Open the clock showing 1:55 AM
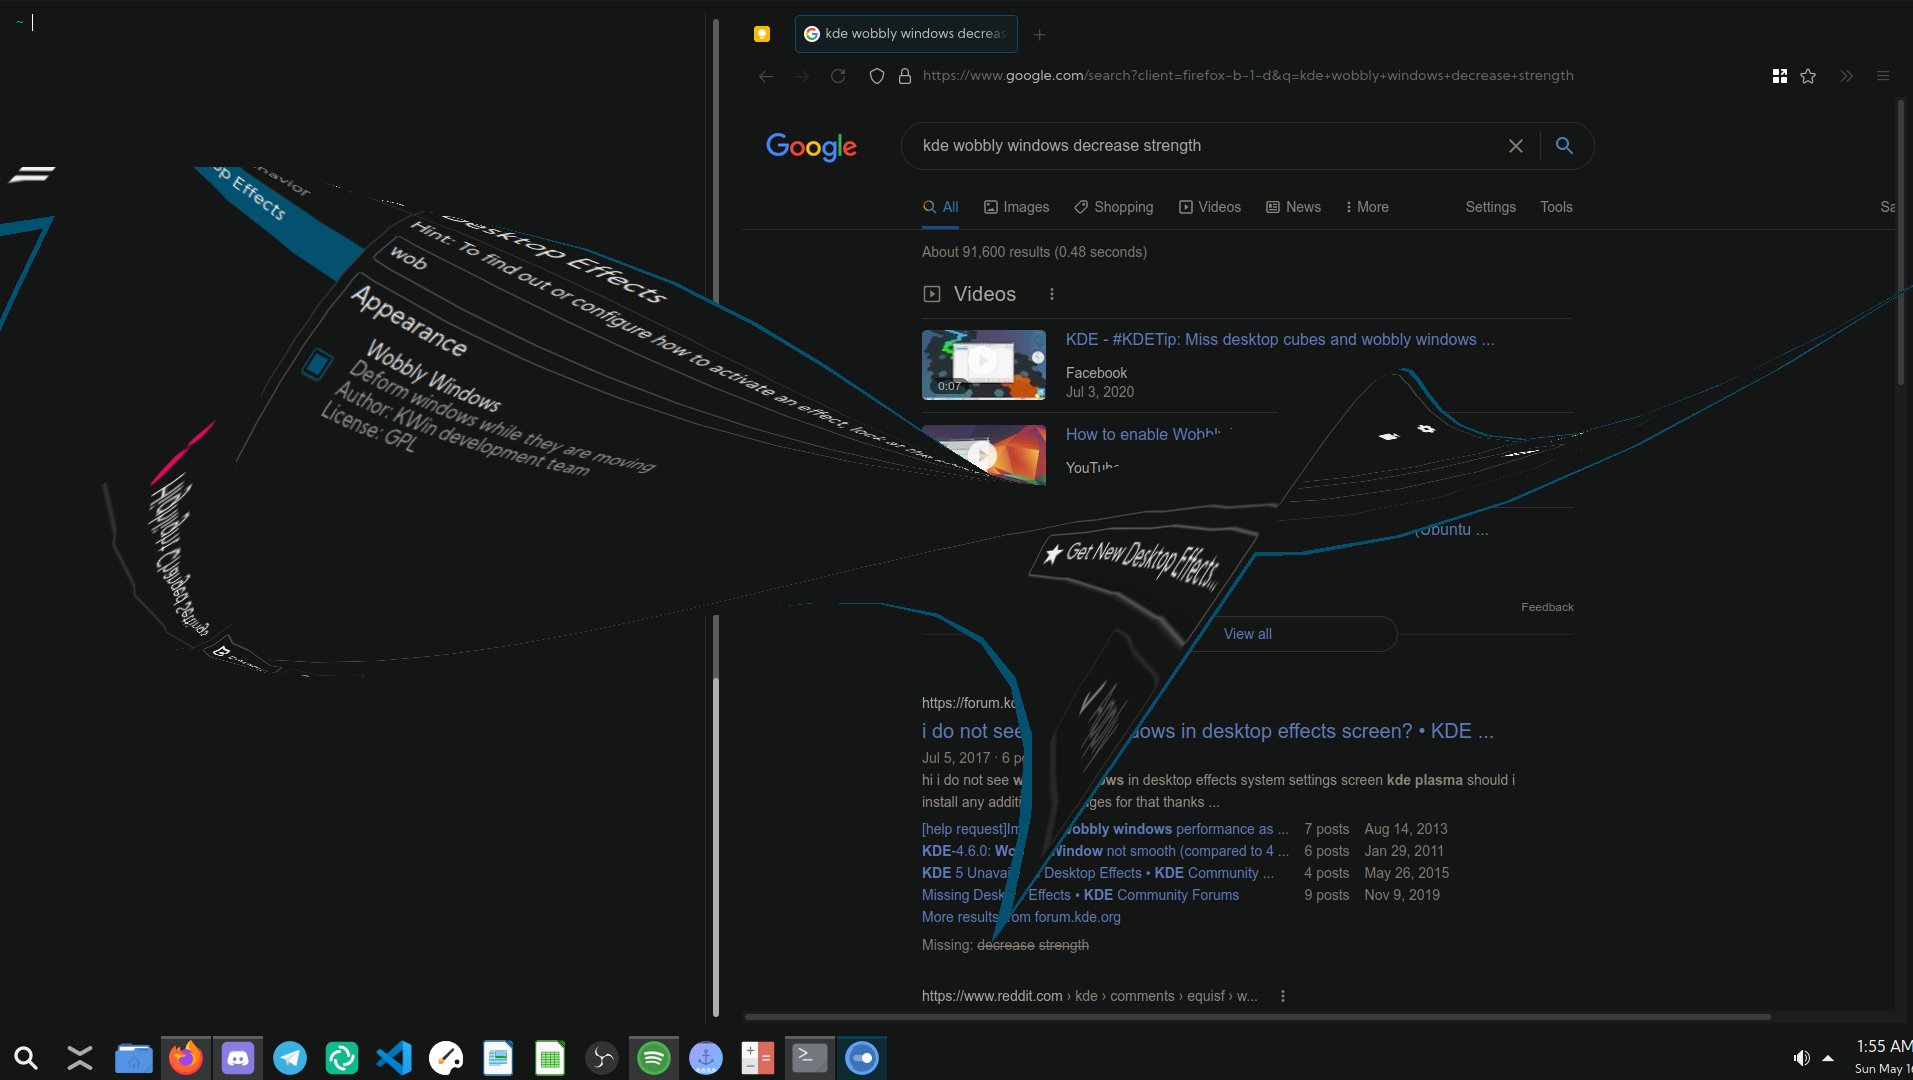Image resolution: width=1913 pixels, height=1080 pixels. point(1884,1057)
